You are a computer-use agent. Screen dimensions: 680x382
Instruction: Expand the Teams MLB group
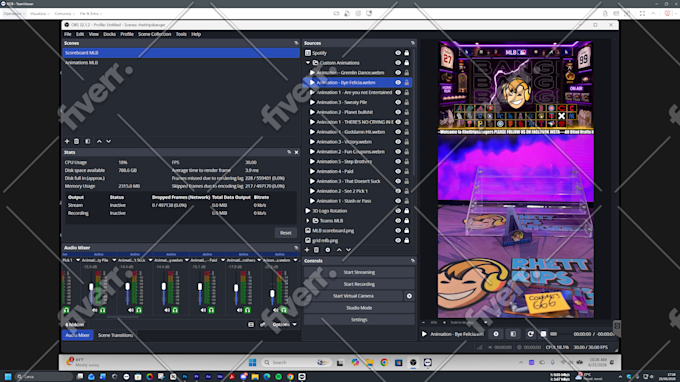tap(308, 221)
